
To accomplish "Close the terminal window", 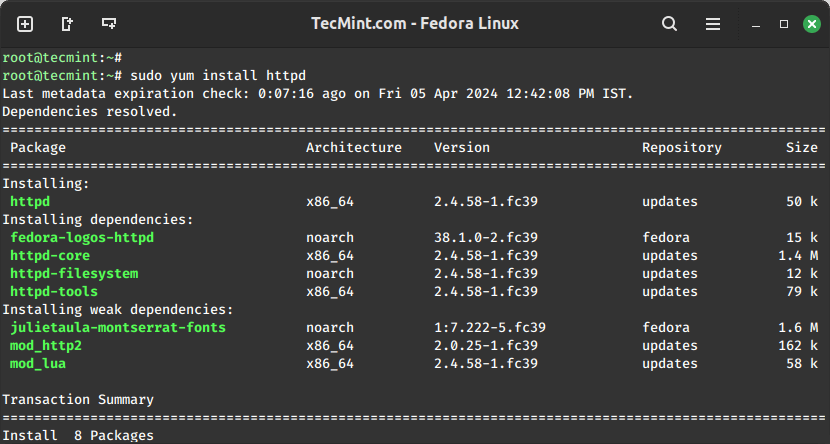I will point(811,23).
